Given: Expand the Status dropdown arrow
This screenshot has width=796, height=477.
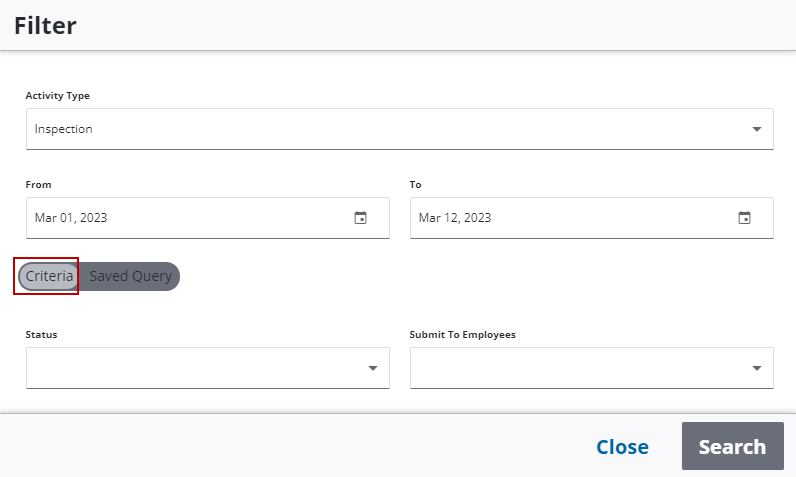Looking at the screenshot, I should 373,368.
